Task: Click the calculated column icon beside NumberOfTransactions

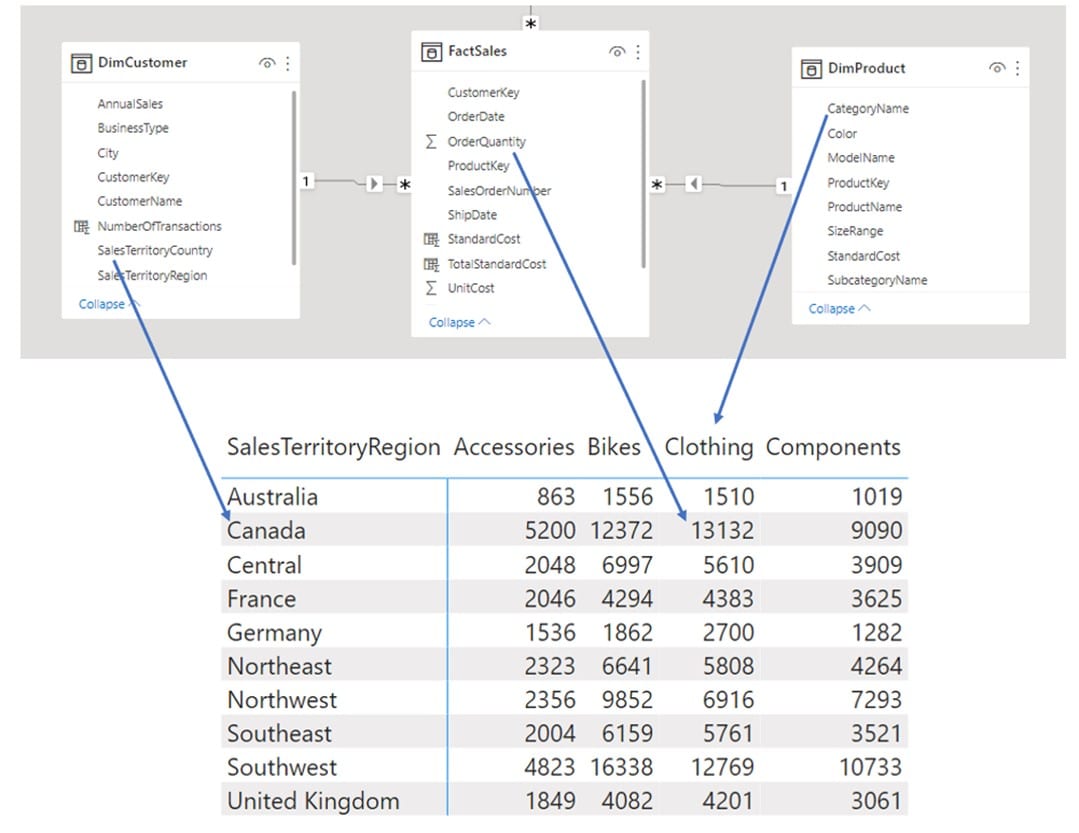Action: [81, 226]
